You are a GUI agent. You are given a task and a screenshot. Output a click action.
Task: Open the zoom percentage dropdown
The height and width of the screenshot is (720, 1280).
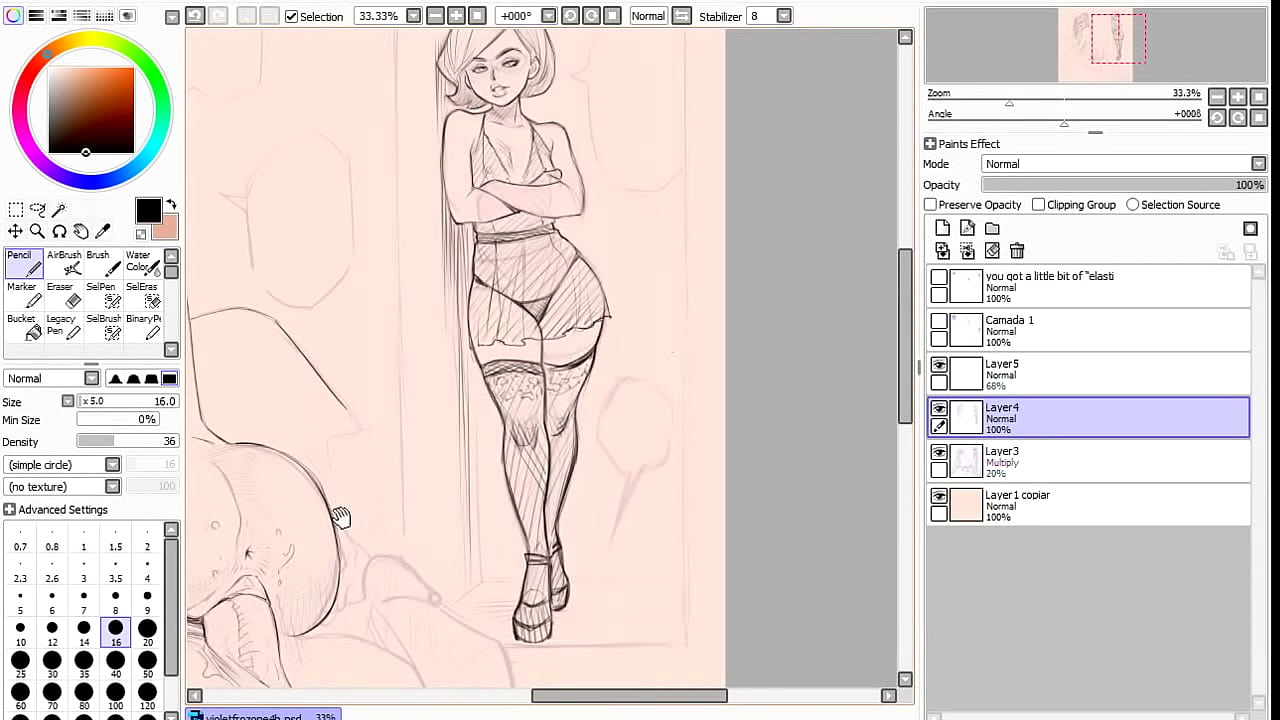(413, 16)
